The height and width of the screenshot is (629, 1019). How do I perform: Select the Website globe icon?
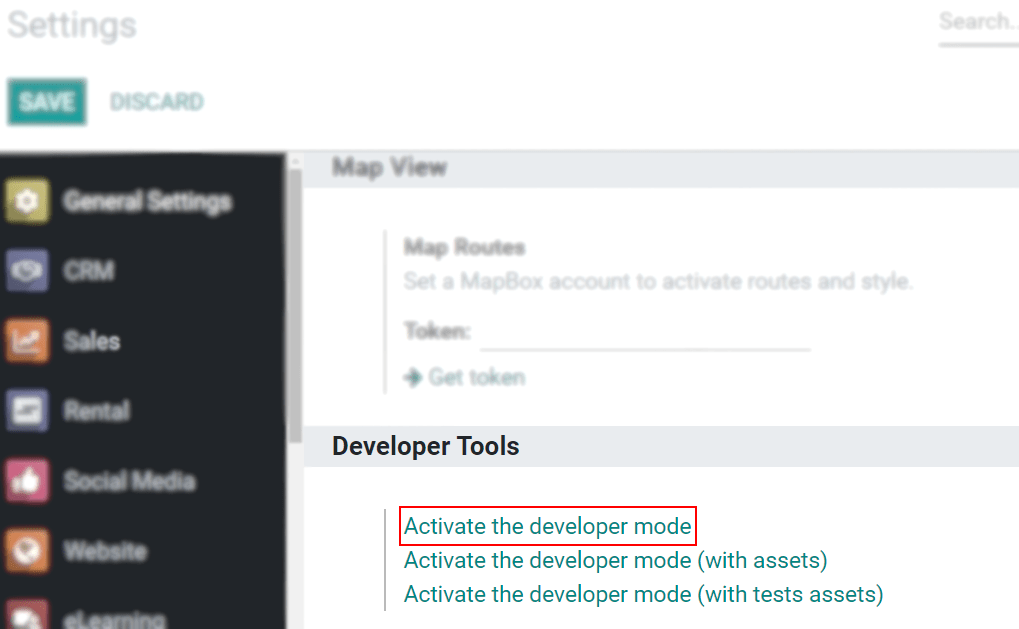27,551
